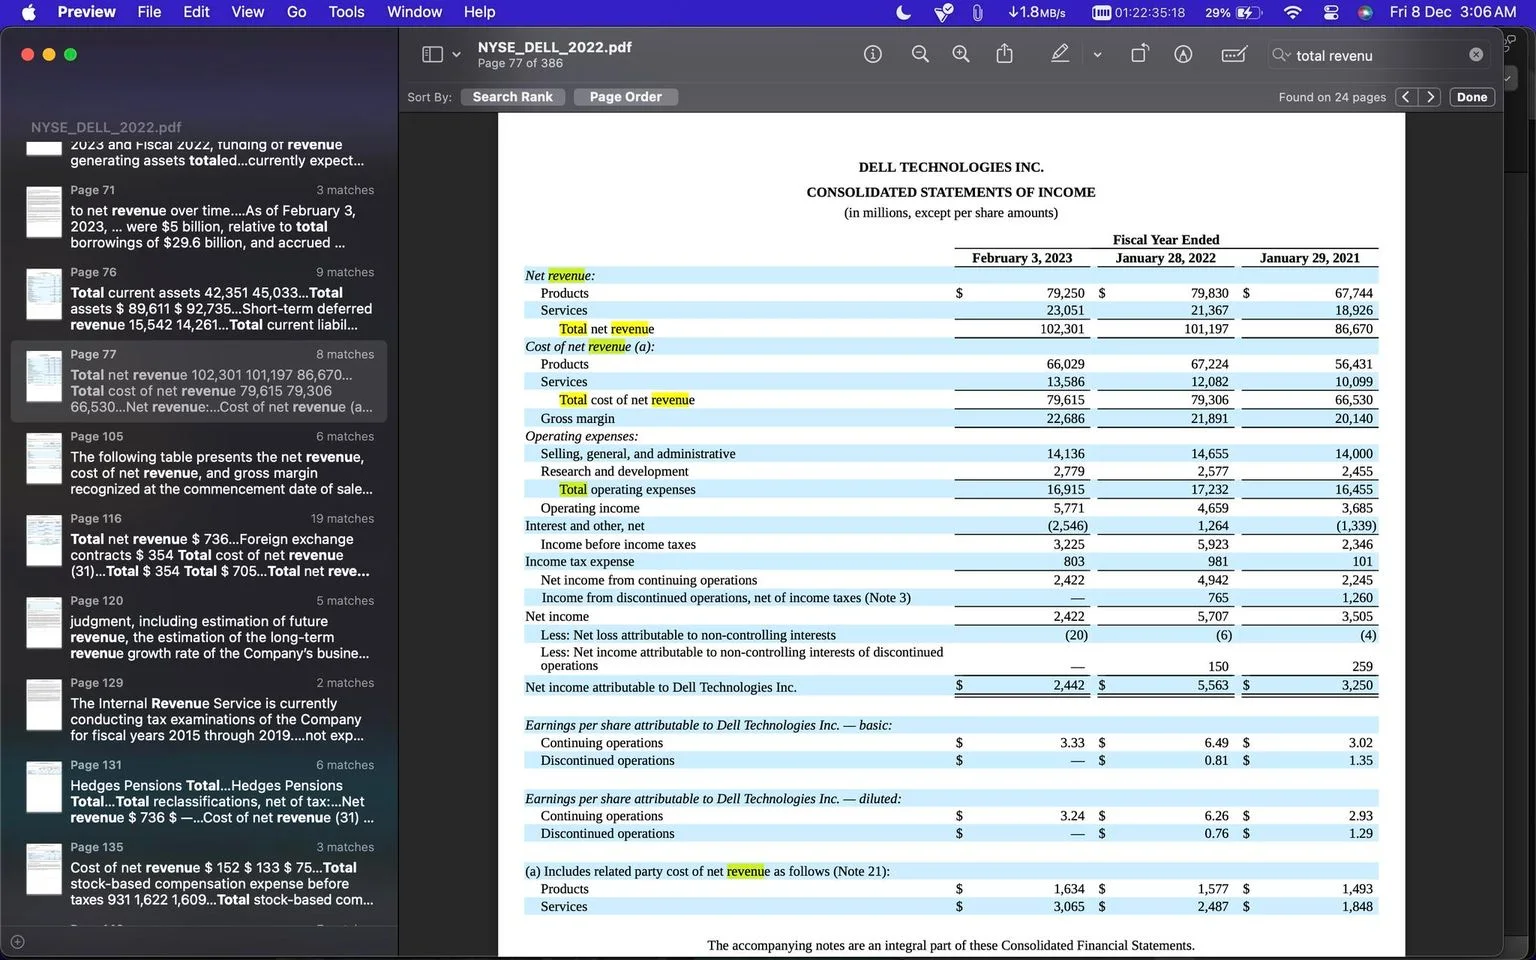Open the highlight color dropdown arrow

1097,55
